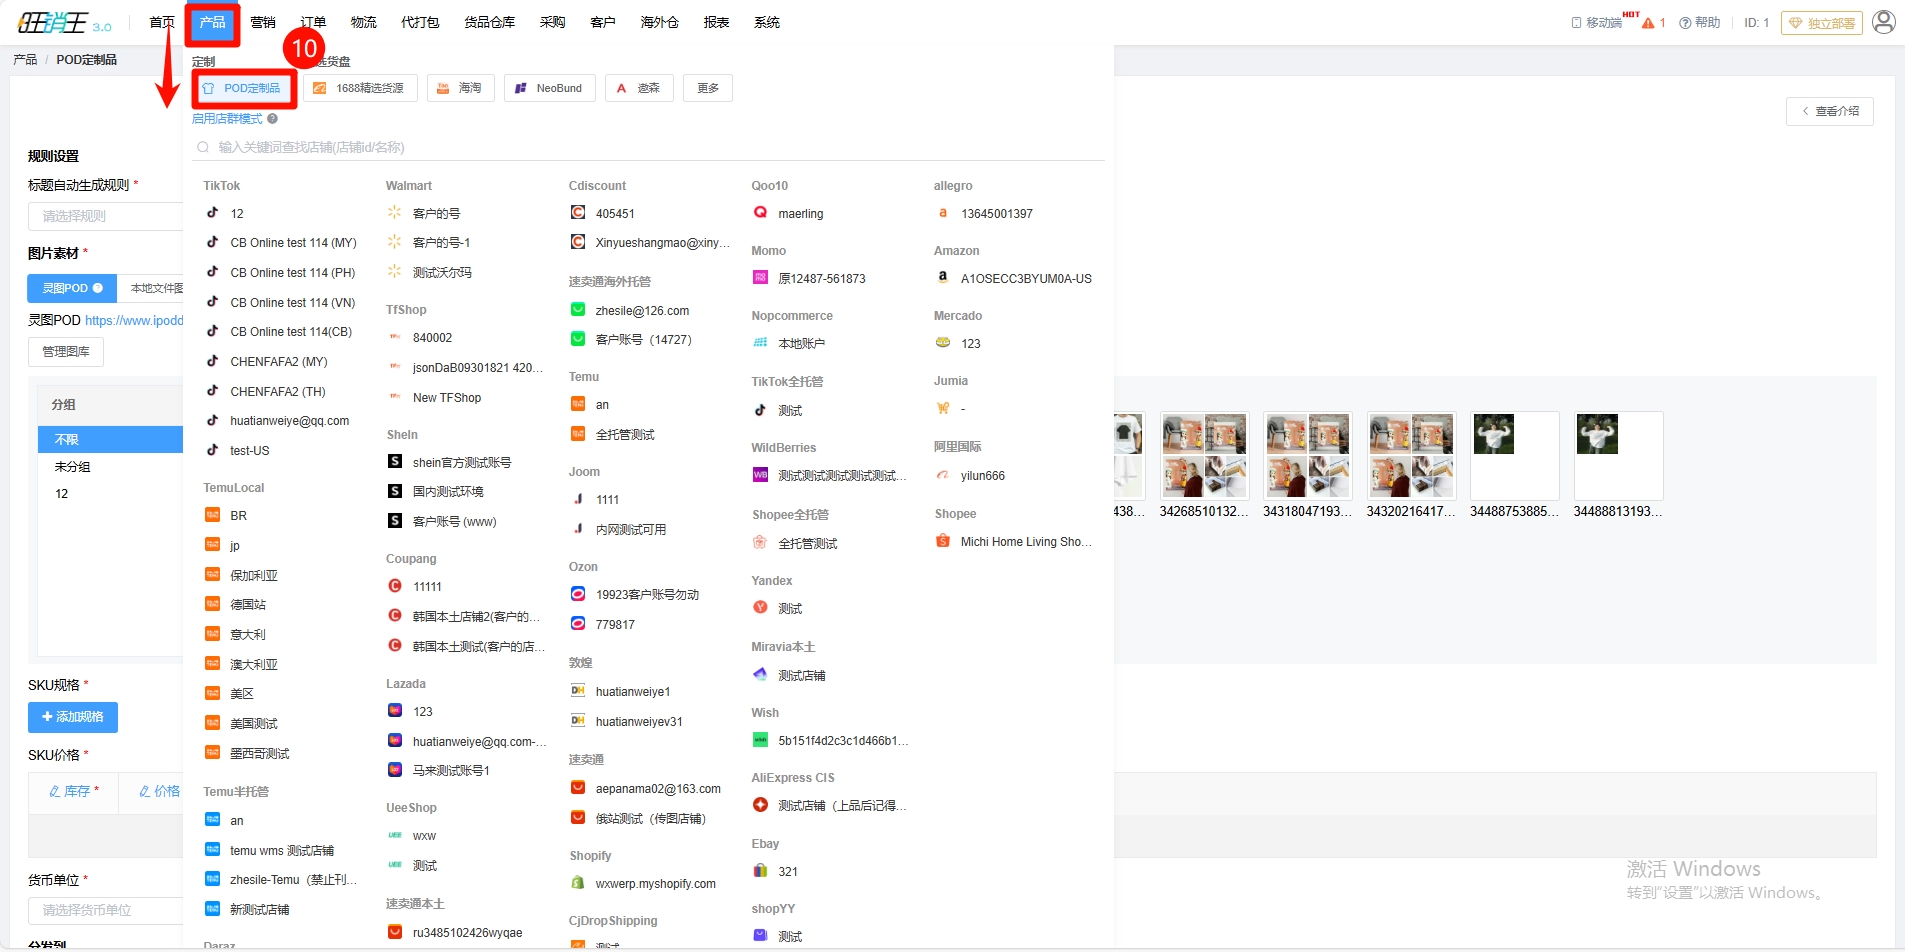This screenshot has width=1905, height=952.
Task: Select the 不限 group filter
Action: 67,439
